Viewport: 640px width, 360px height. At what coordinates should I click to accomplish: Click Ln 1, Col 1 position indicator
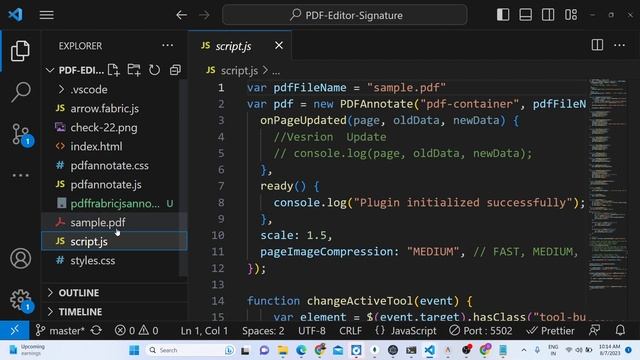tap(204, 330)
